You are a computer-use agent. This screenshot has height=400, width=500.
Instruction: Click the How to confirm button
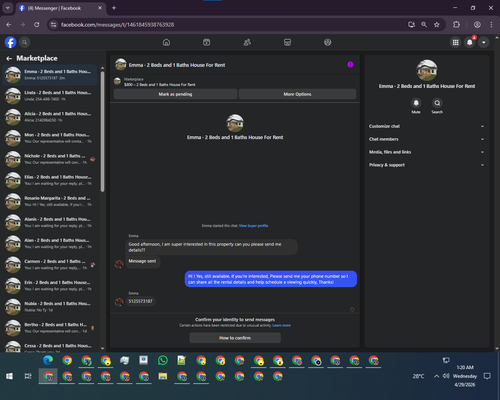click(235, 338)
